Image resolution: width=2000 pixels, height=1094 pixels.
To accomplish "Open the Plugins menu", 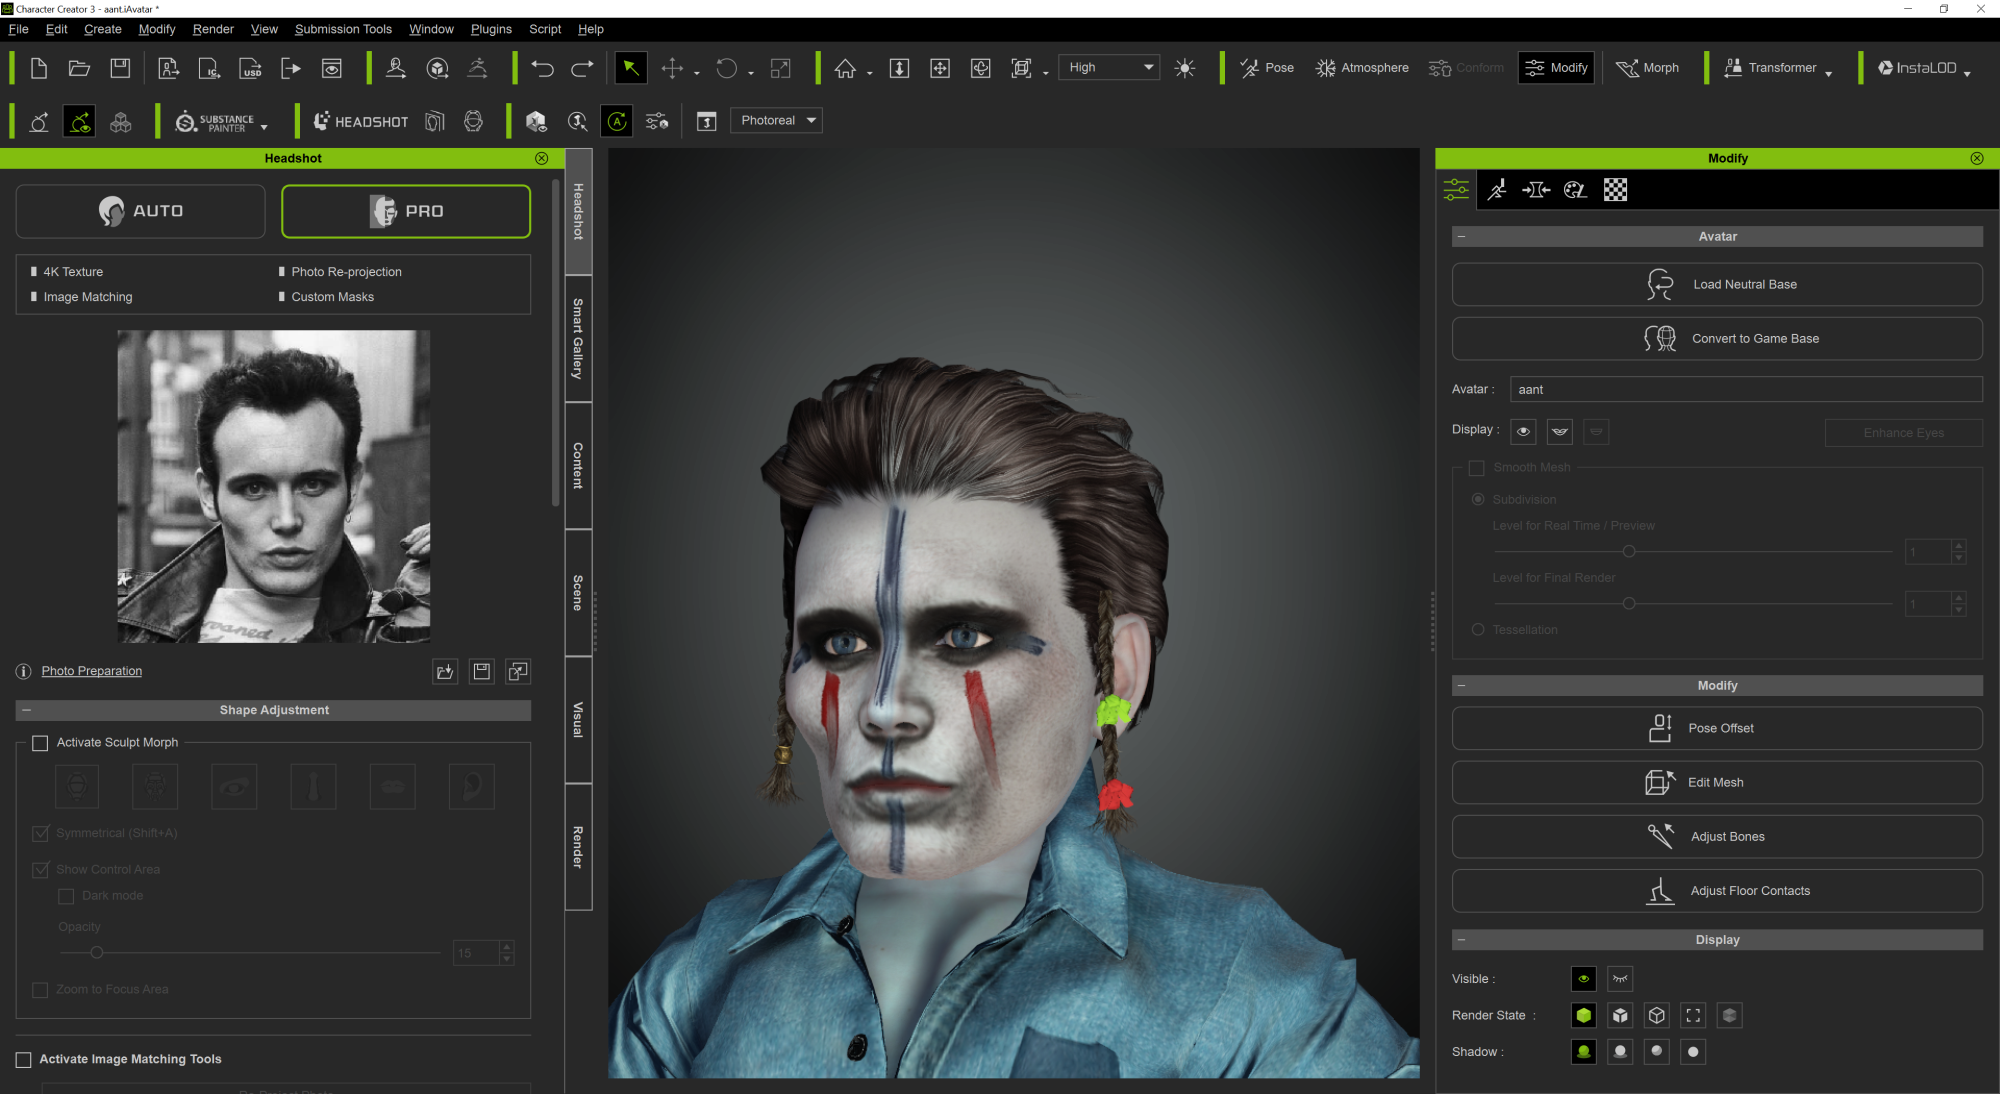I will point(491,29).
